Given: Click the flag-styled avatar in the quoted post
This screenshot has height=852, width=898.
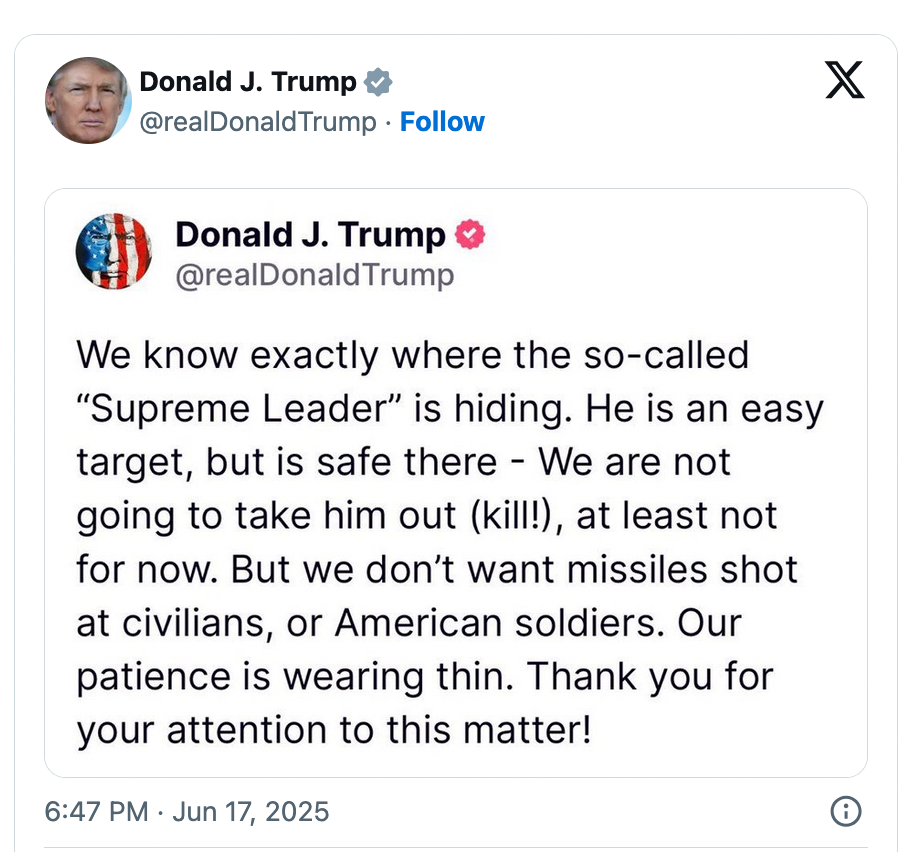Looking at the screenshot, I should click(x=114, y=251).
